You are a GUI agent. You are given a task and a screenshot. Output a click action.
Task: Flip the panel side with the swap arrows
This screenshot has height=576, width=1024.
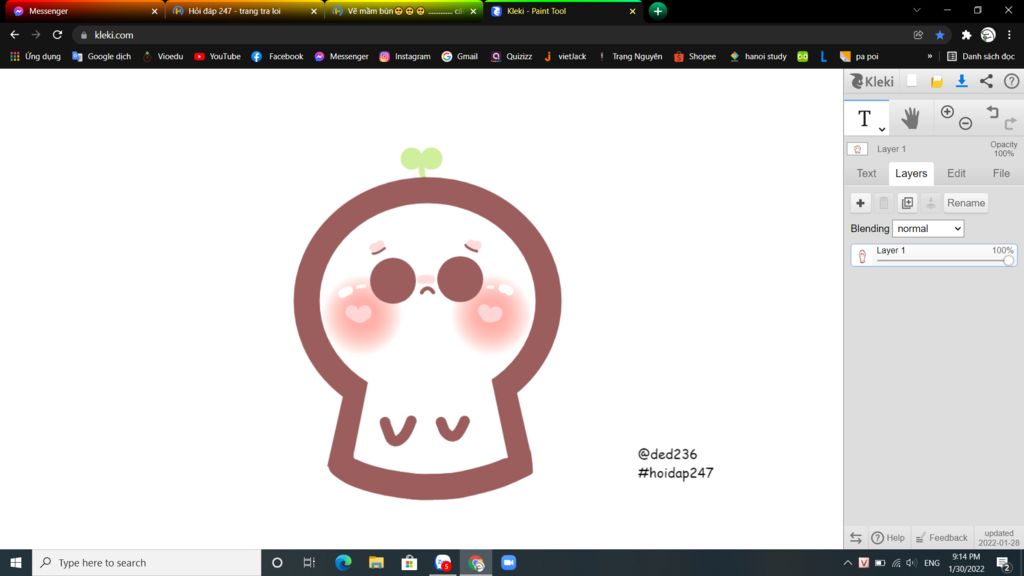pyautogui.click(x=856, y=537)
